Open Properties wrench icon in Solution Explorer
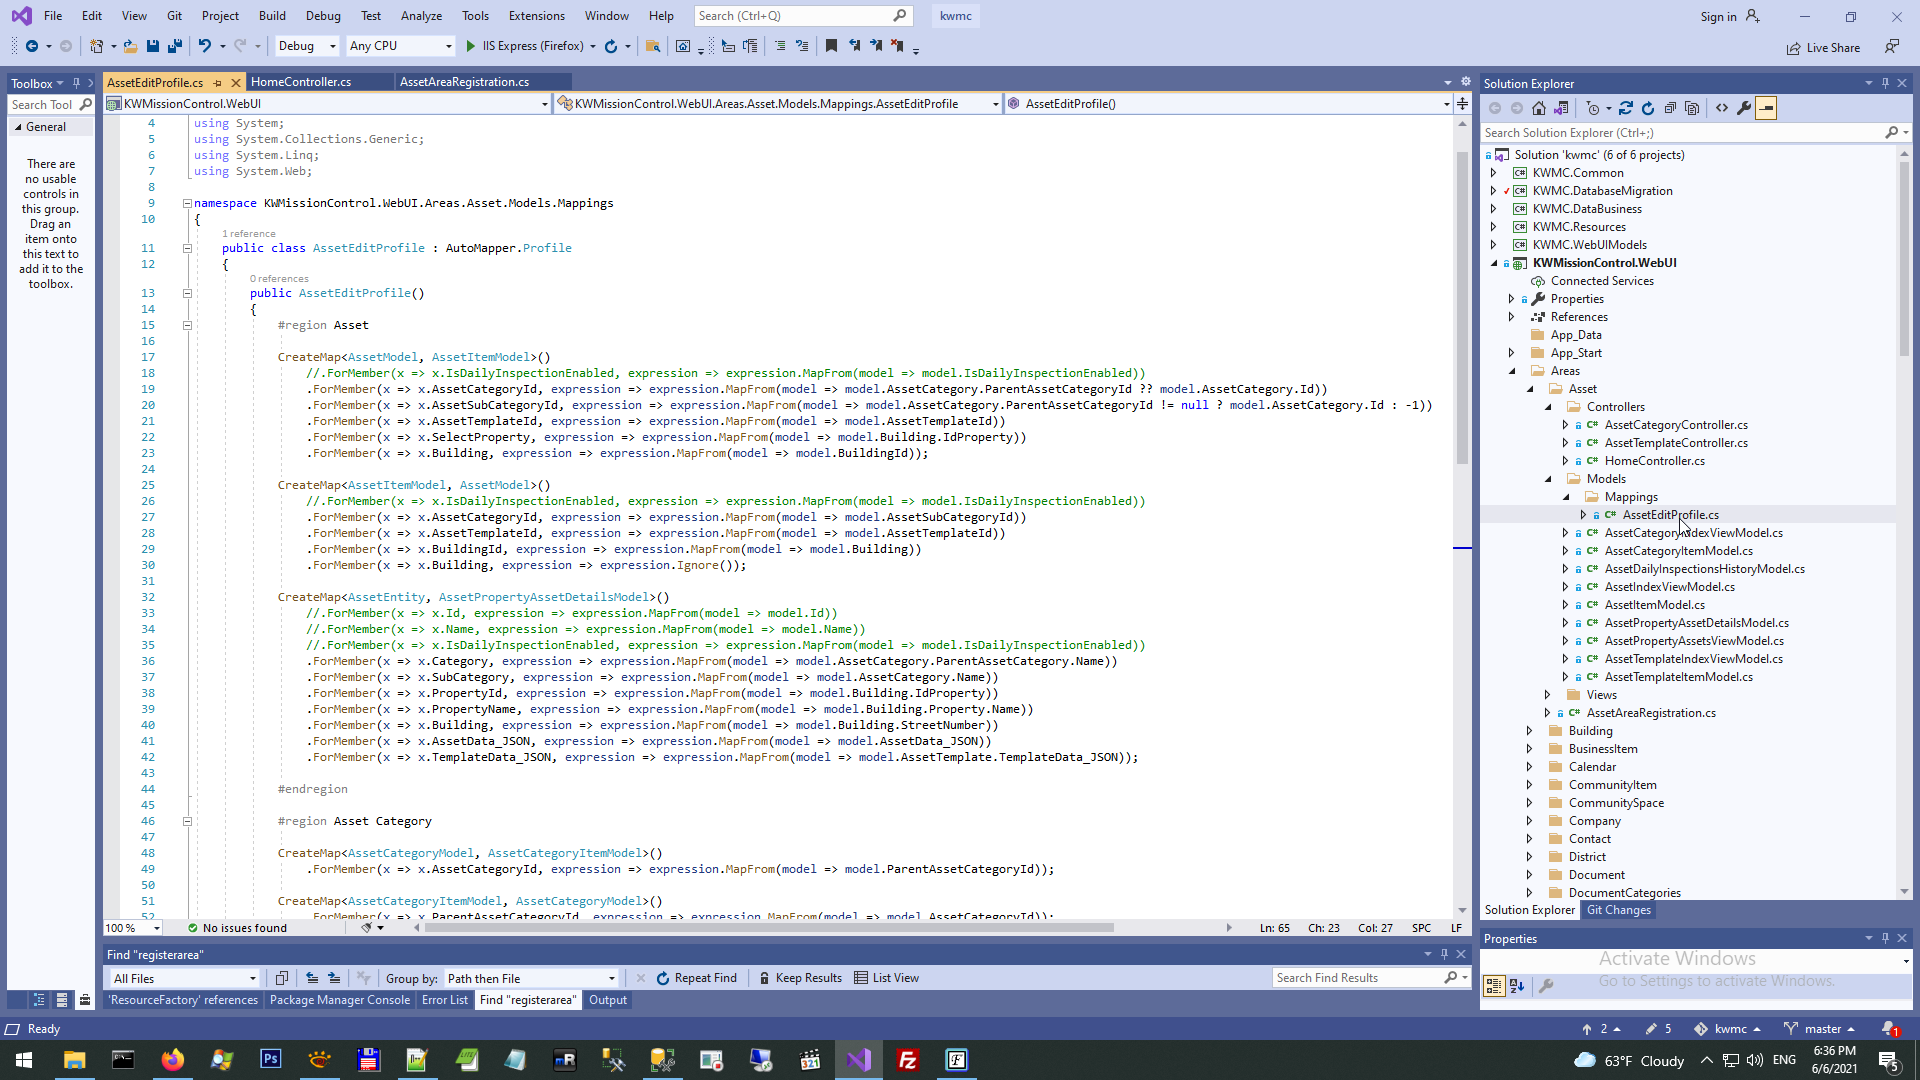Image resolution: width=1920 pixels, height=1080 pixels. point(1744,108)
